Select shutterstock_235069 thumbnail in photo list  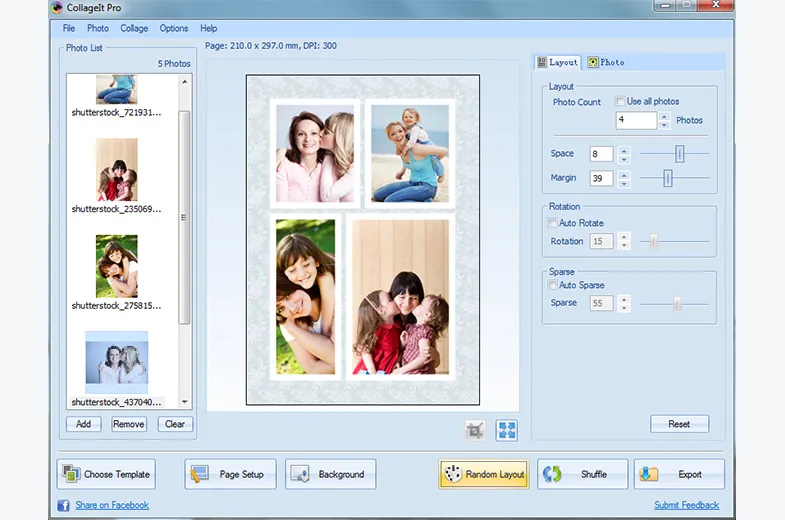(x=117, y=170)
